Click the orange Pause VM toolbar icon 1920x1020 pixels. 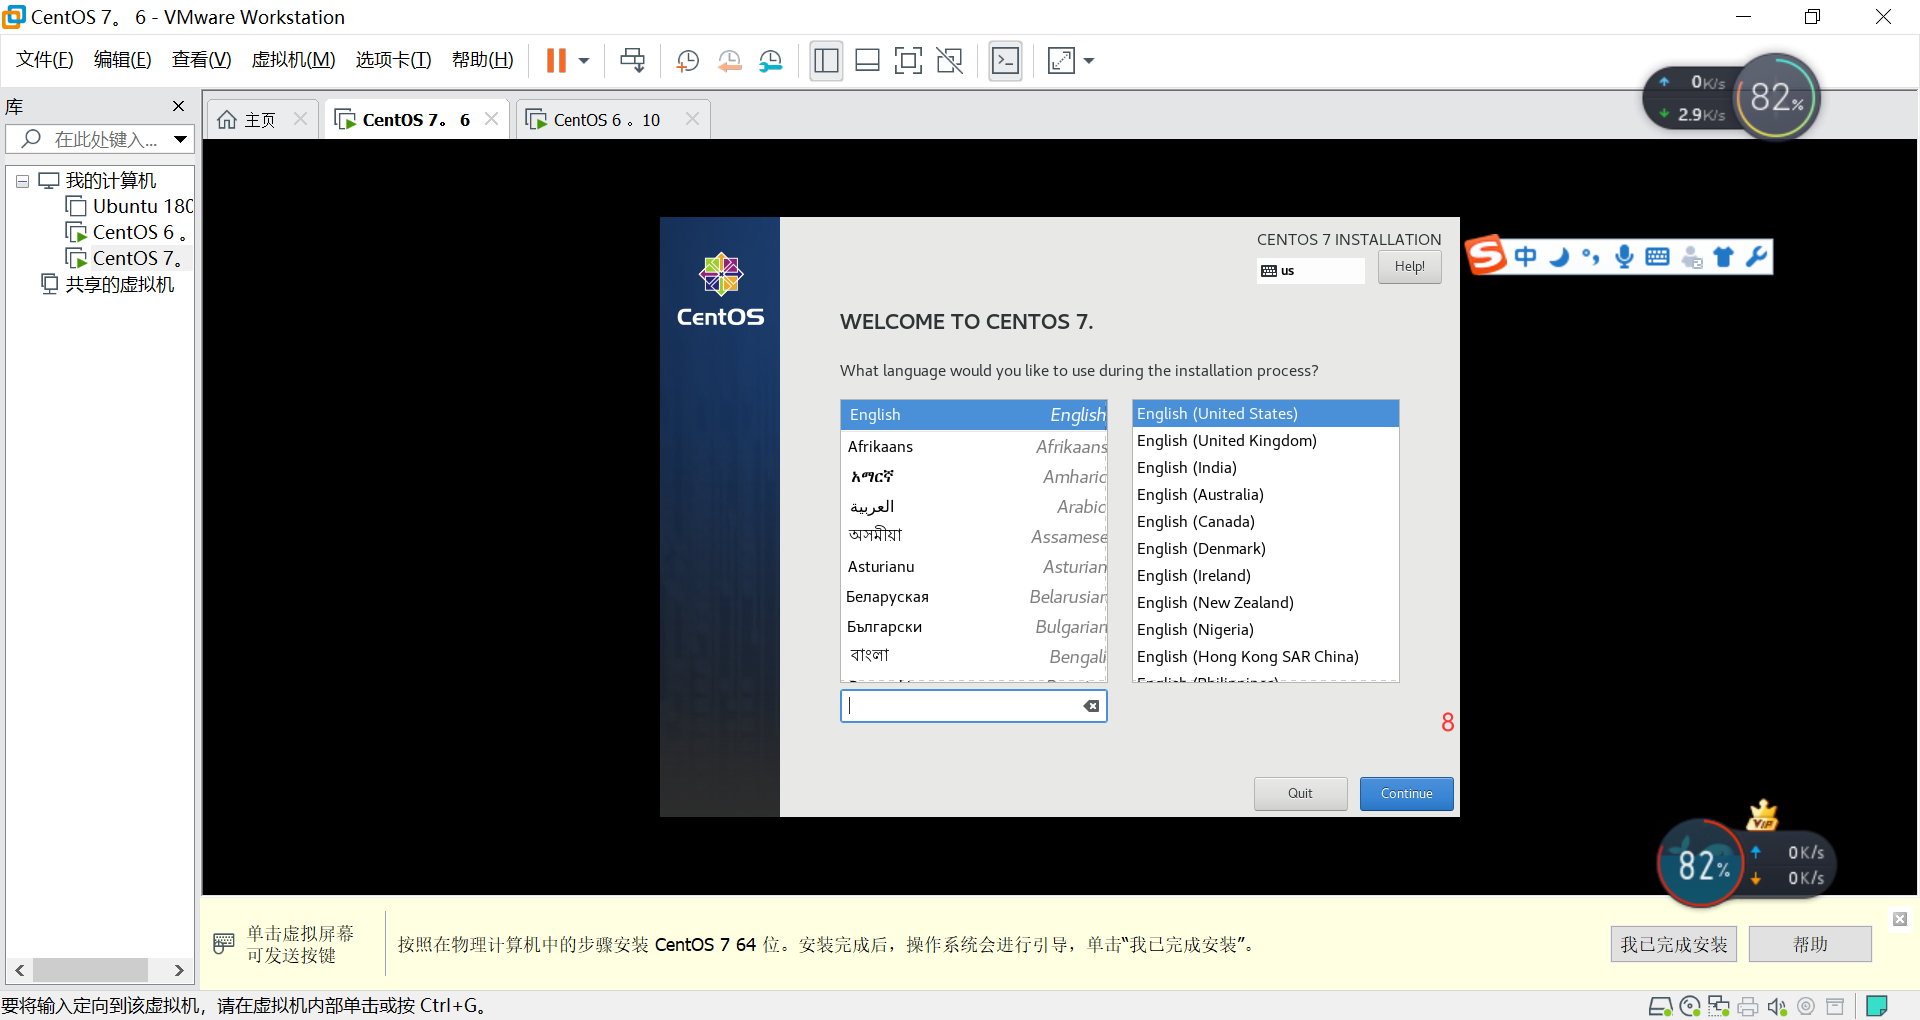click(556, 61)
